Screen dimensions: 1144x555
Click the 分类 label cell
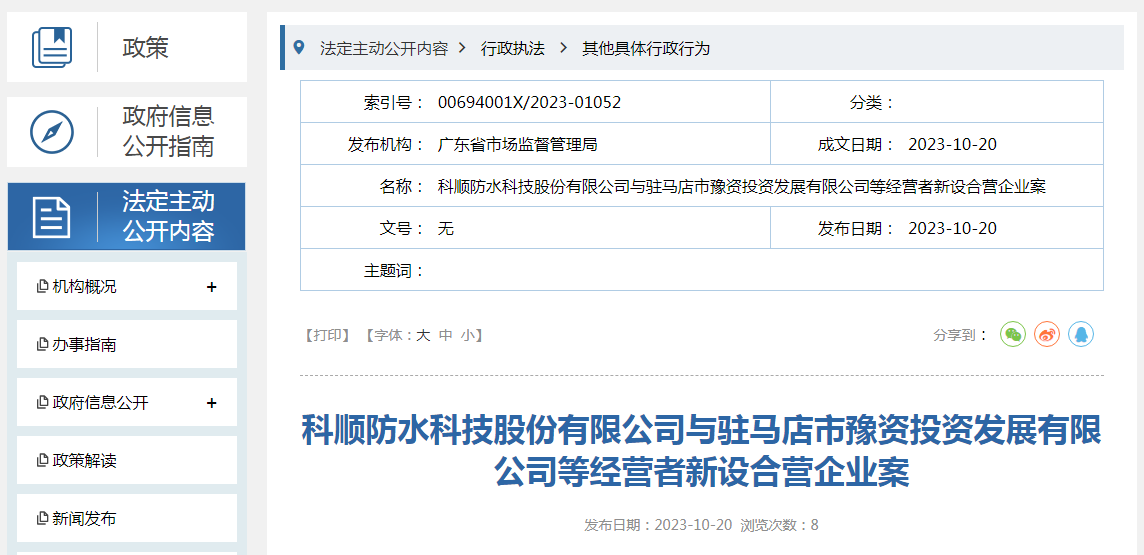tap(872, 102)
